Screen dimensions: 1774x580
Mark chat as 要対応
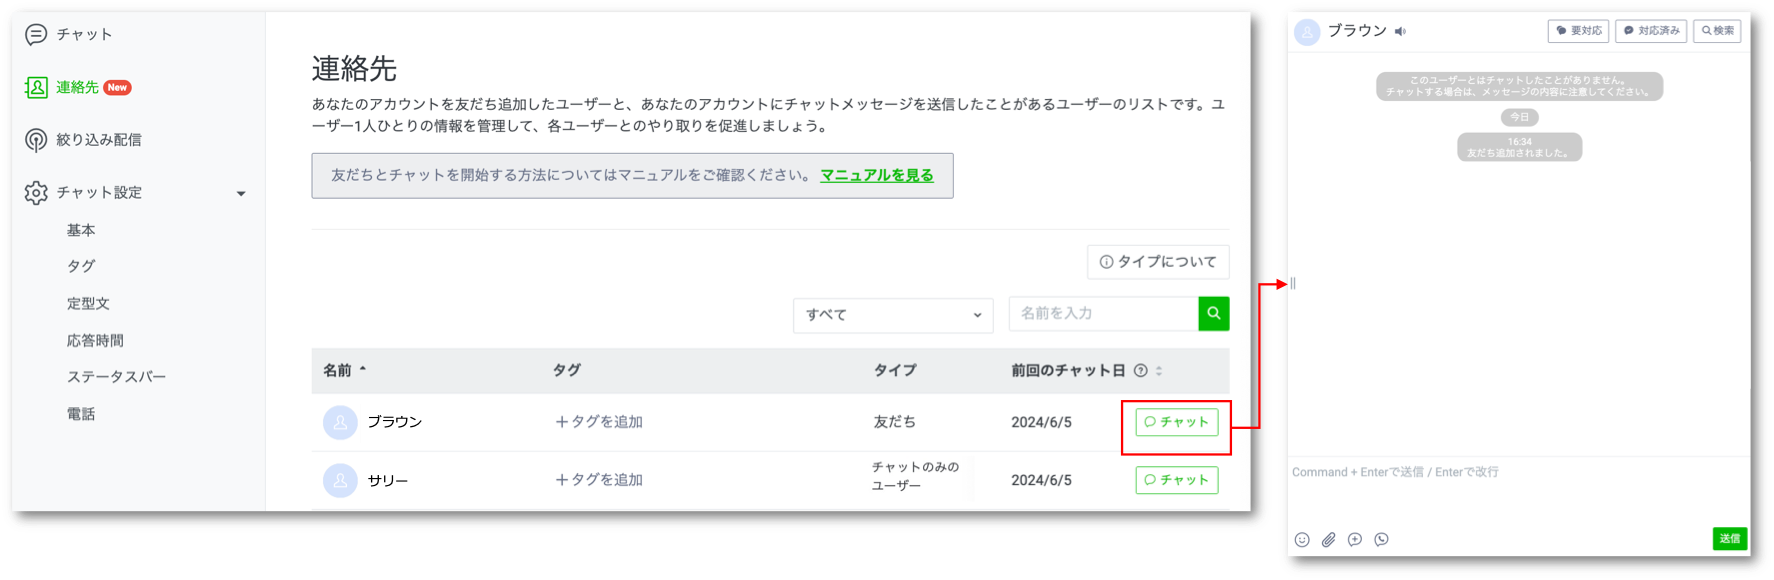click(1578, 31)
